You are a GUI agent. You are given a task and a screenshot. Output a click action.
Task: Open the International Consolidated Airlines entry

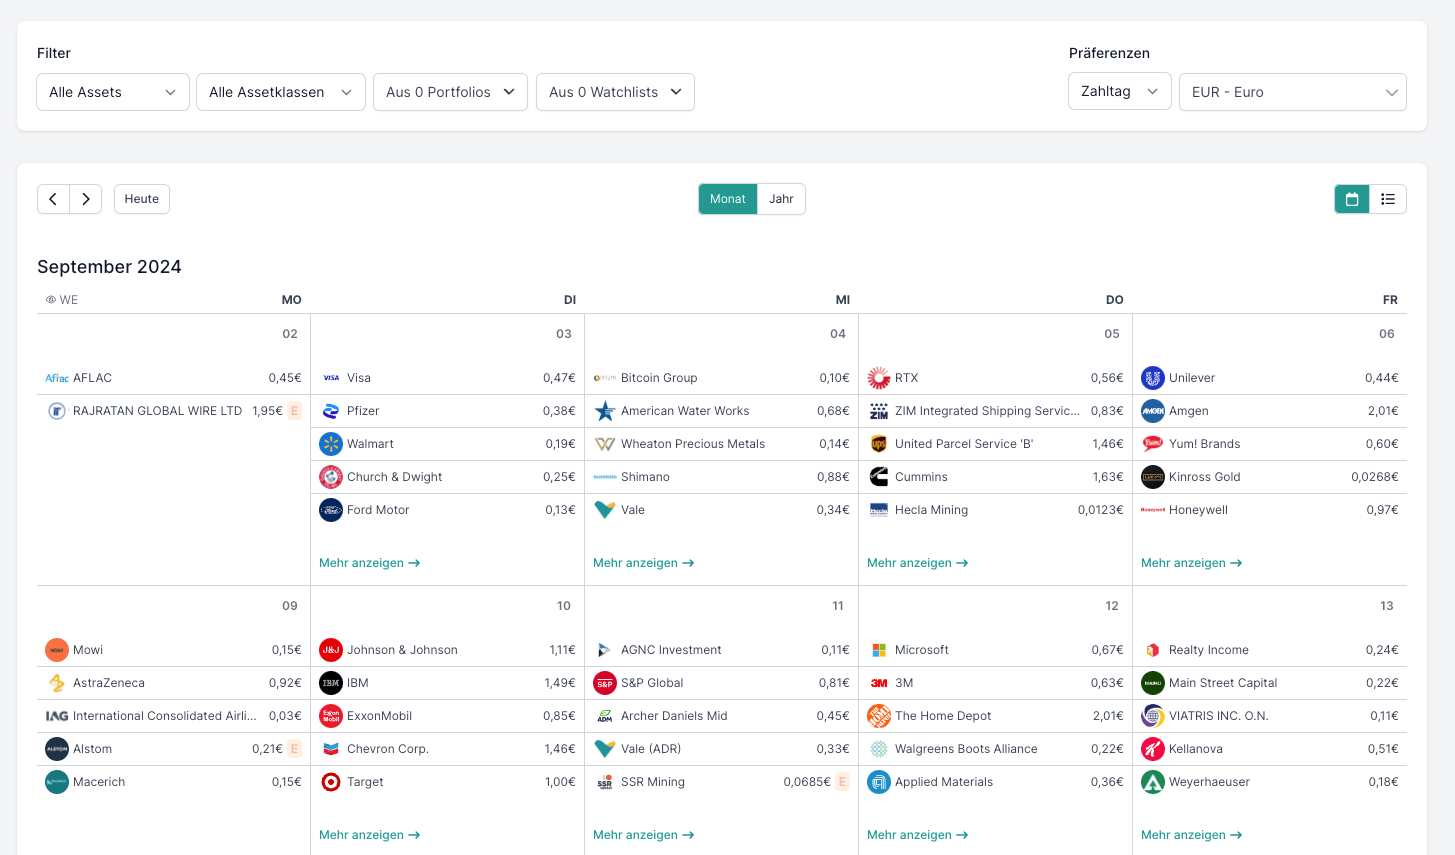point(173,716)
